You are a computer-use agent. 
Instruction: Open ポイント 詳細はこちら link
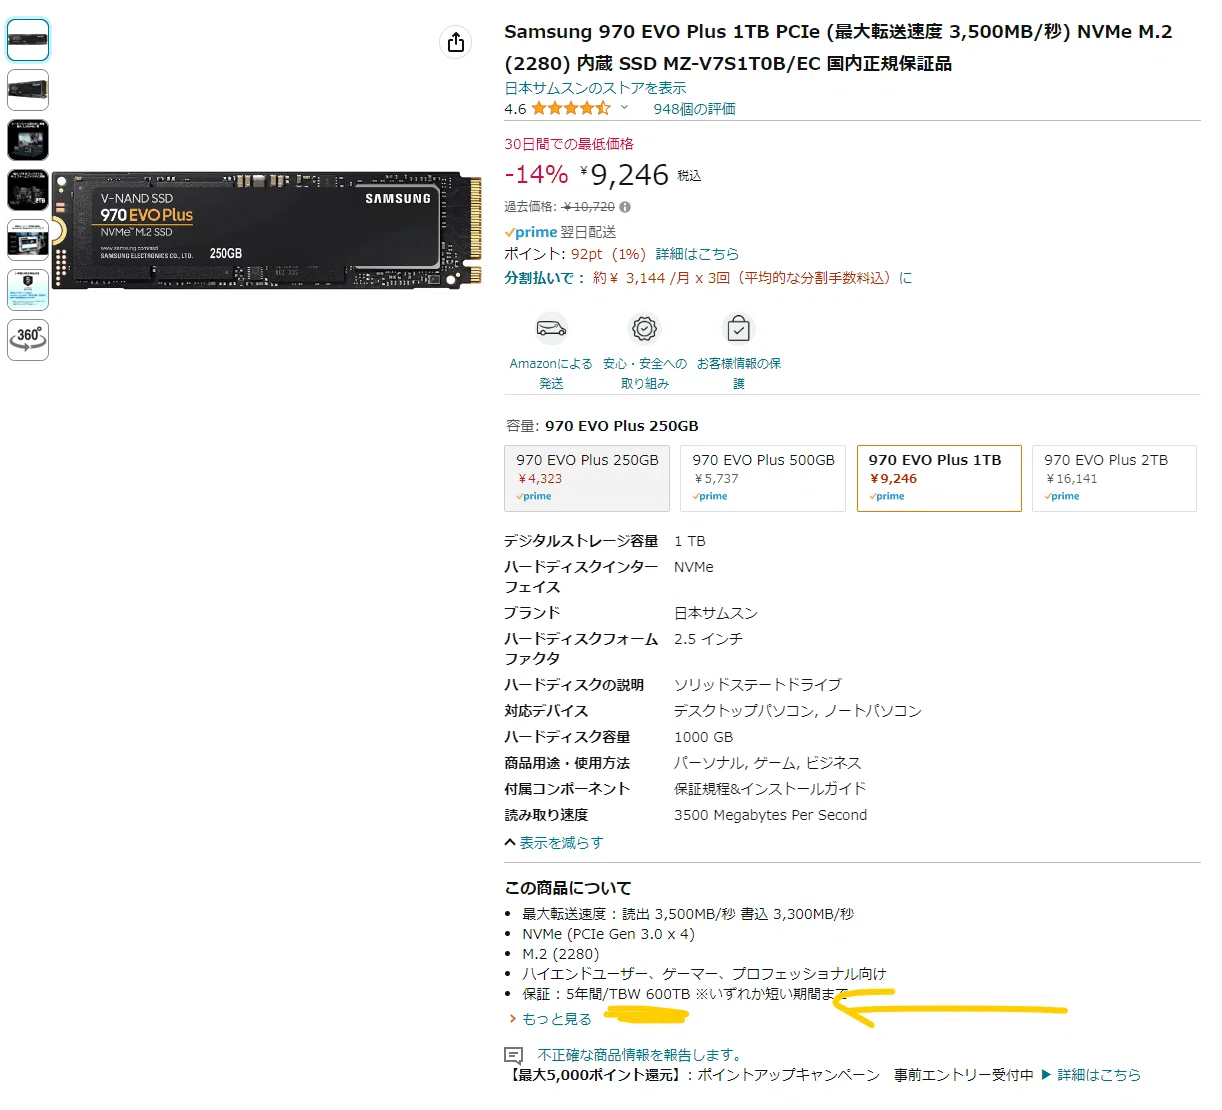tap(697, 254)
